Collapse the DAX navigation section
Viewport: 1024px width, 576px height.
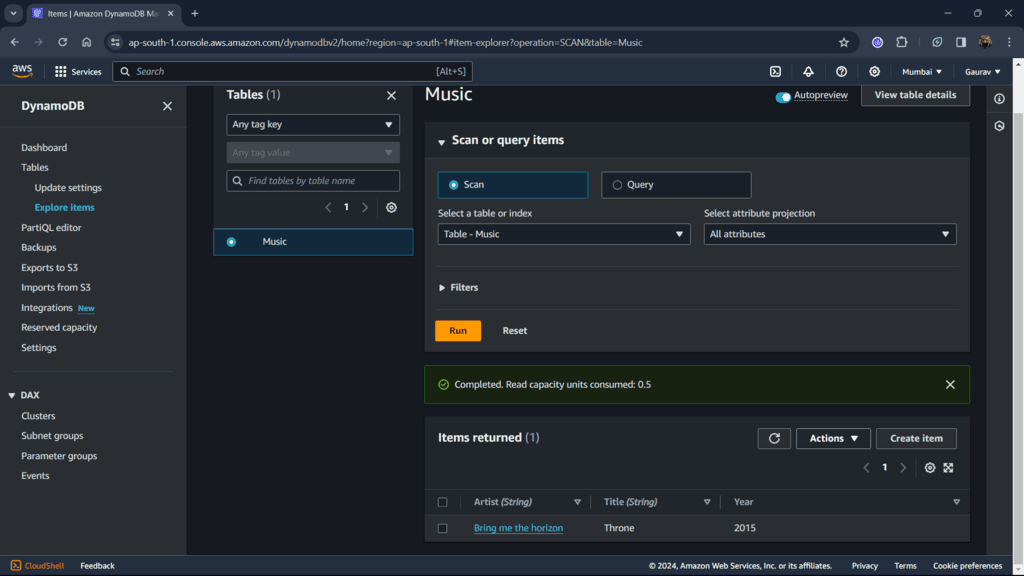pyautogui.click(x=12, y=396)
